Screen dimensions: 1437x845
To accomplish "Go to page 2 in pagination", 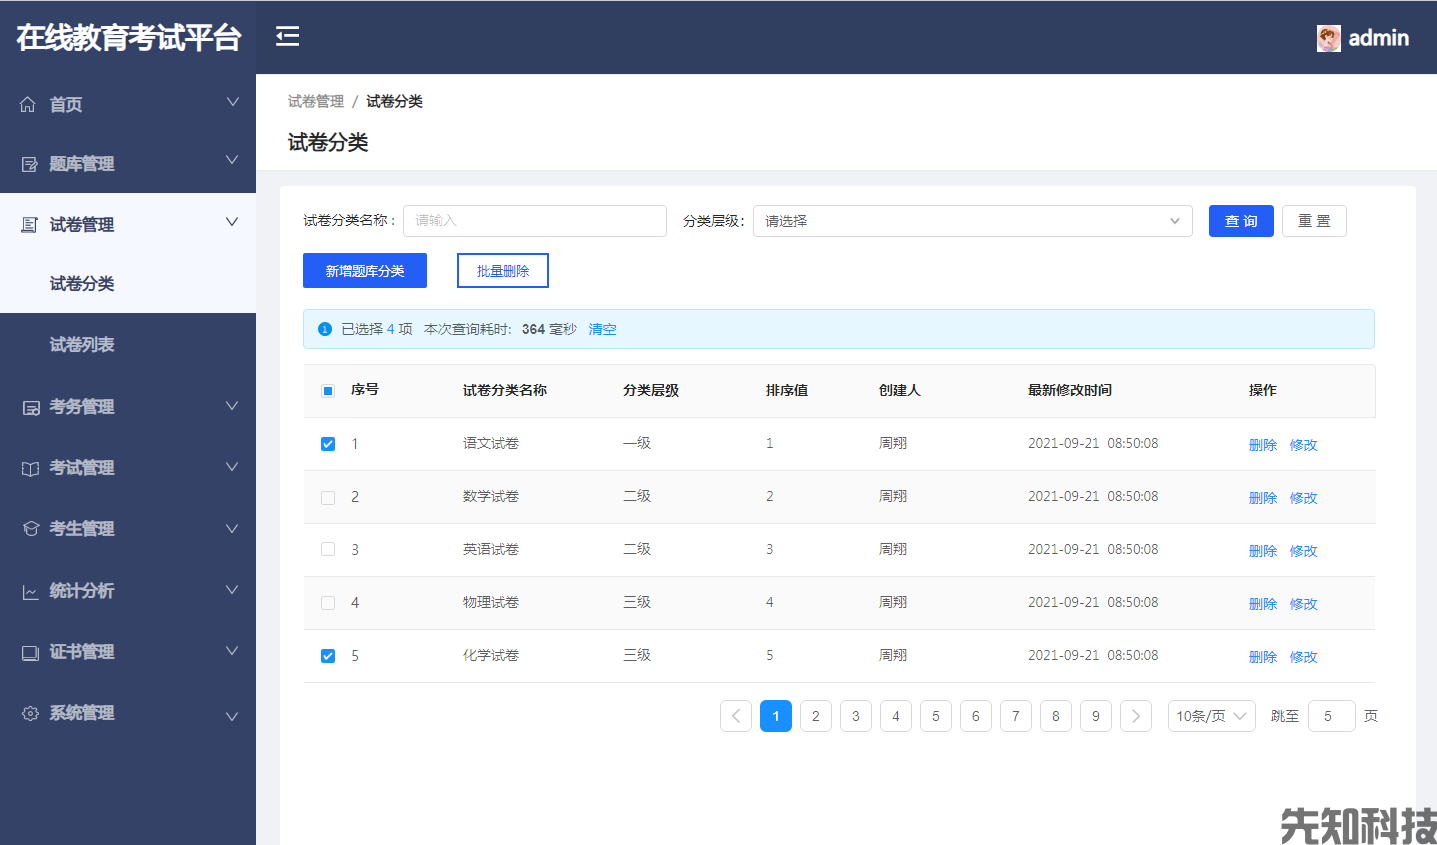I will [816, 716].
